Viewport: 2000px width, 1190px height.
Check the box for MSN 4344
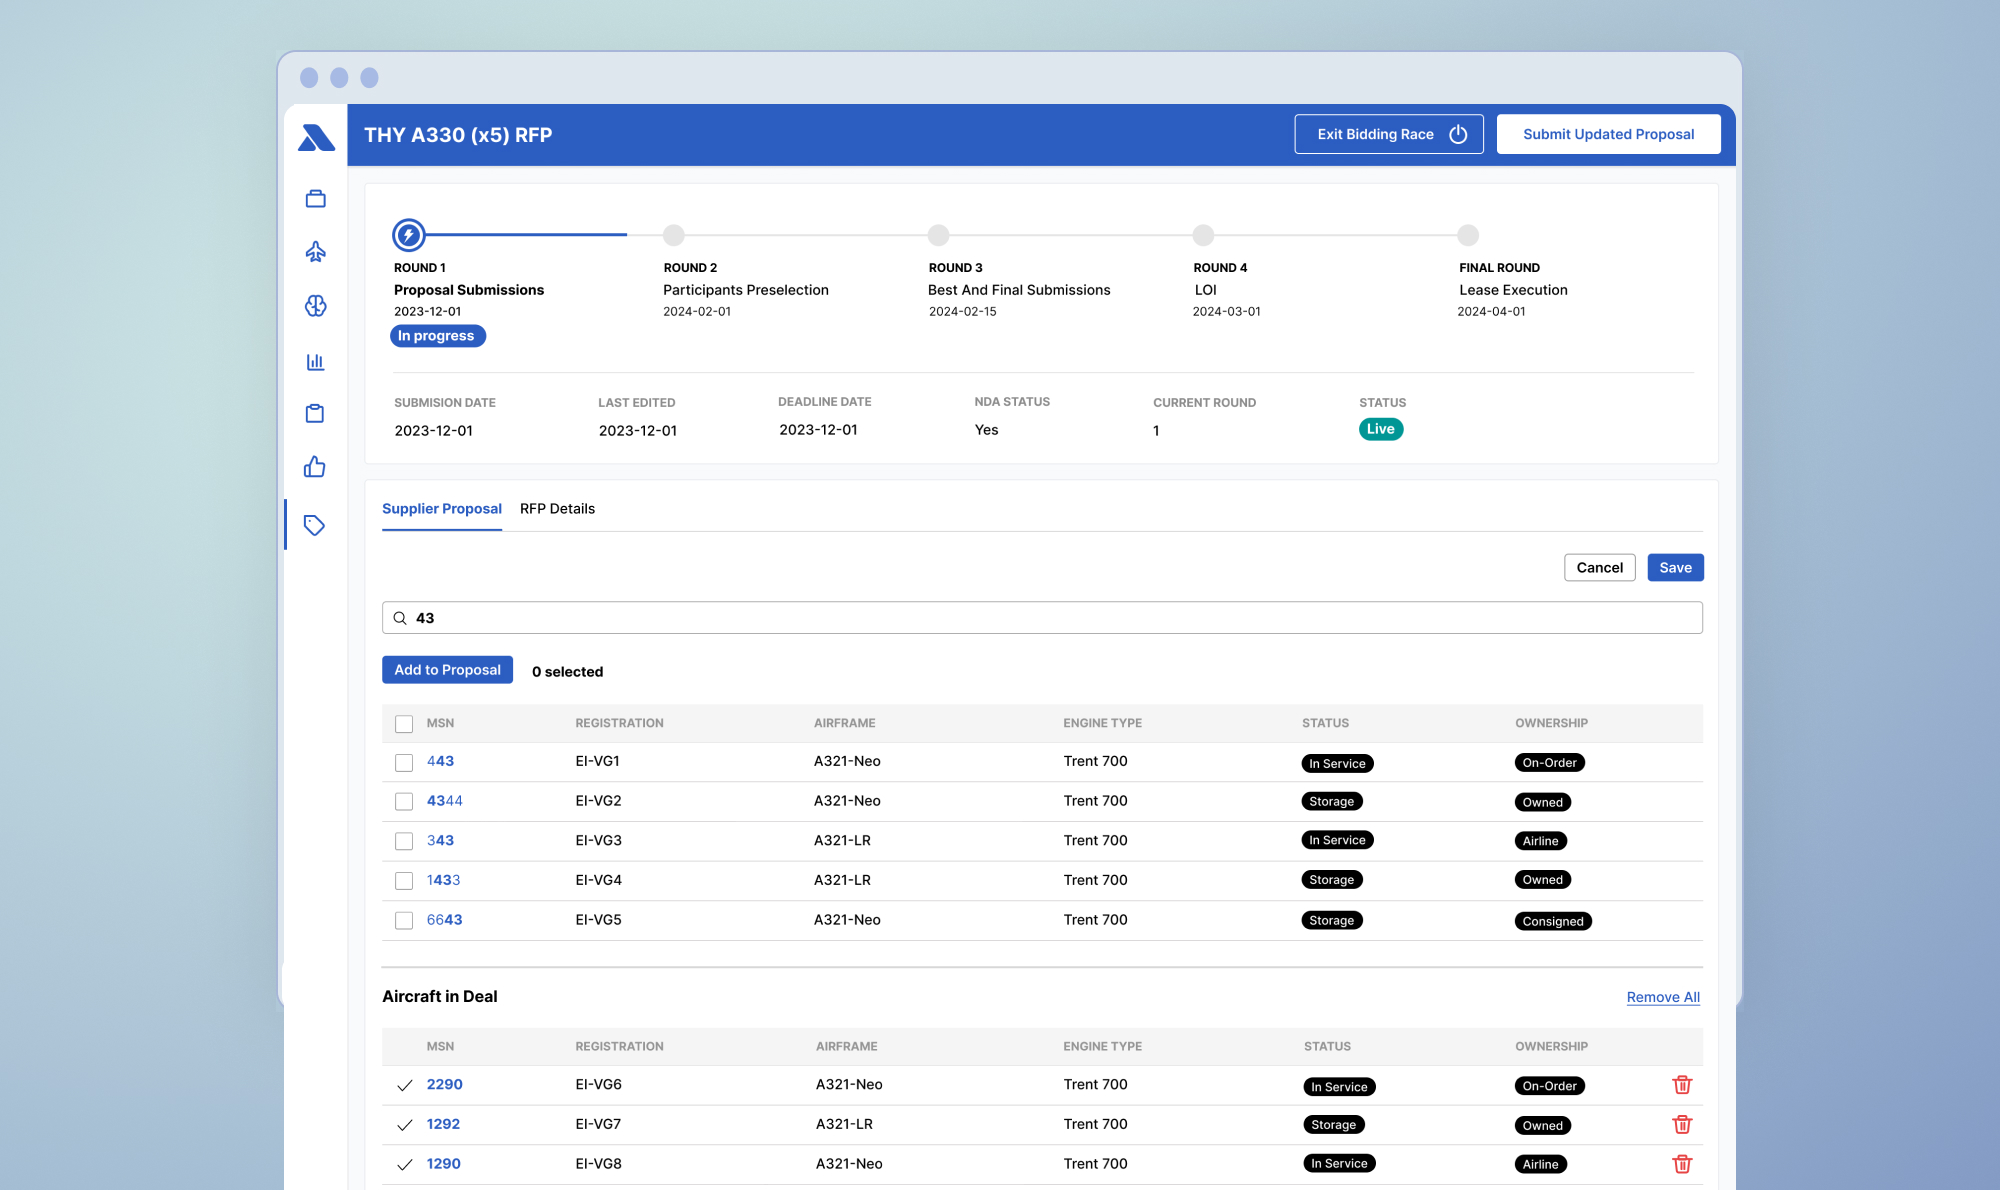point(404,802)
